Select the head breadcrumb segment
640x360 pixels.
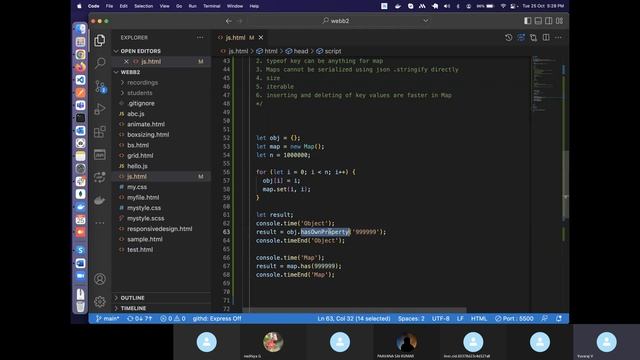[297, 51]
